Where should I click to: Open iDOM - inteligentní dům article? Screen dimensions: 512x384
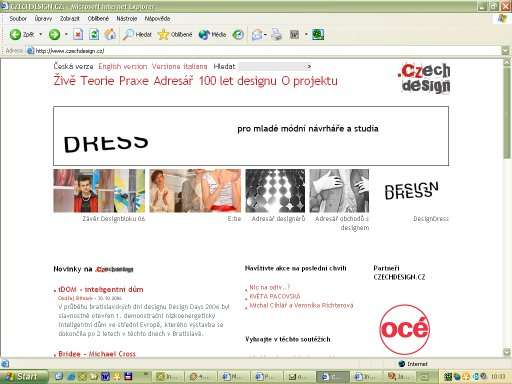coord(101,289)
